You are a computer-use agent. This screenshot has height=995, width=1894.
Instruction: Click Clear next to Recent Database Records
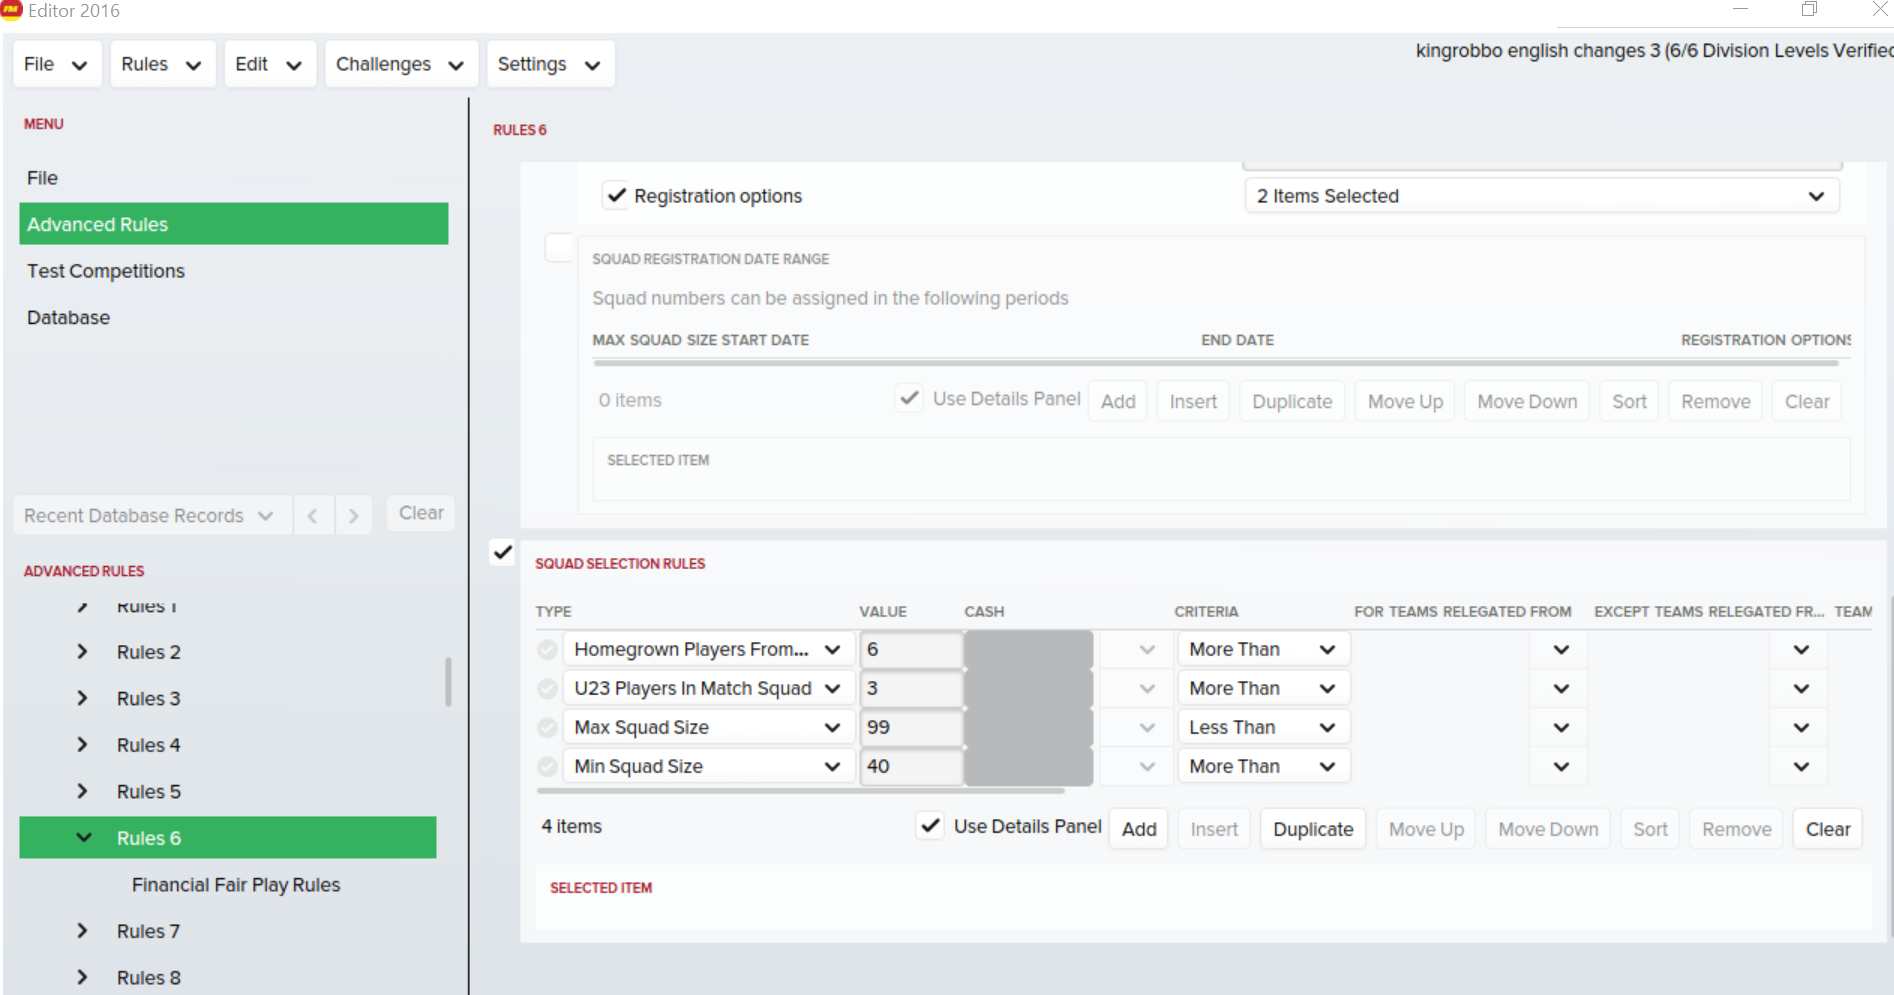tap(421, 513)
